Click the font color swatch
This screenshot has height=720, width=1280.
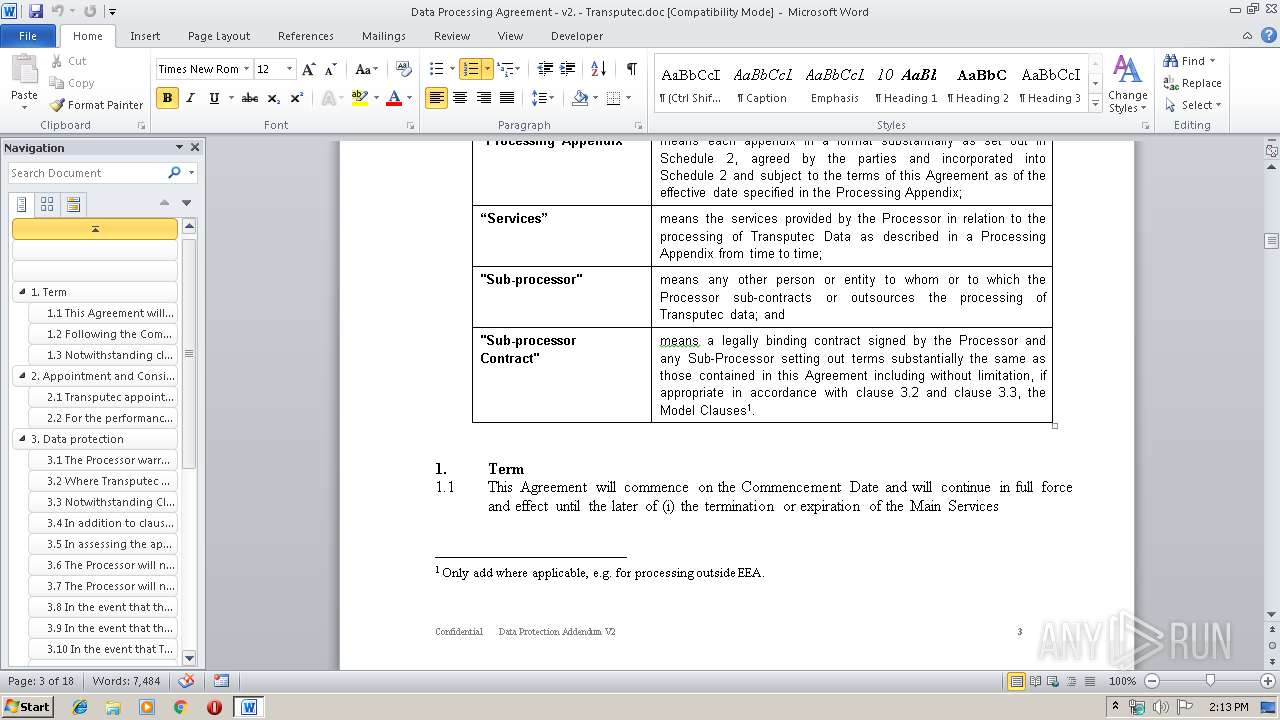(x=394, y=98)
